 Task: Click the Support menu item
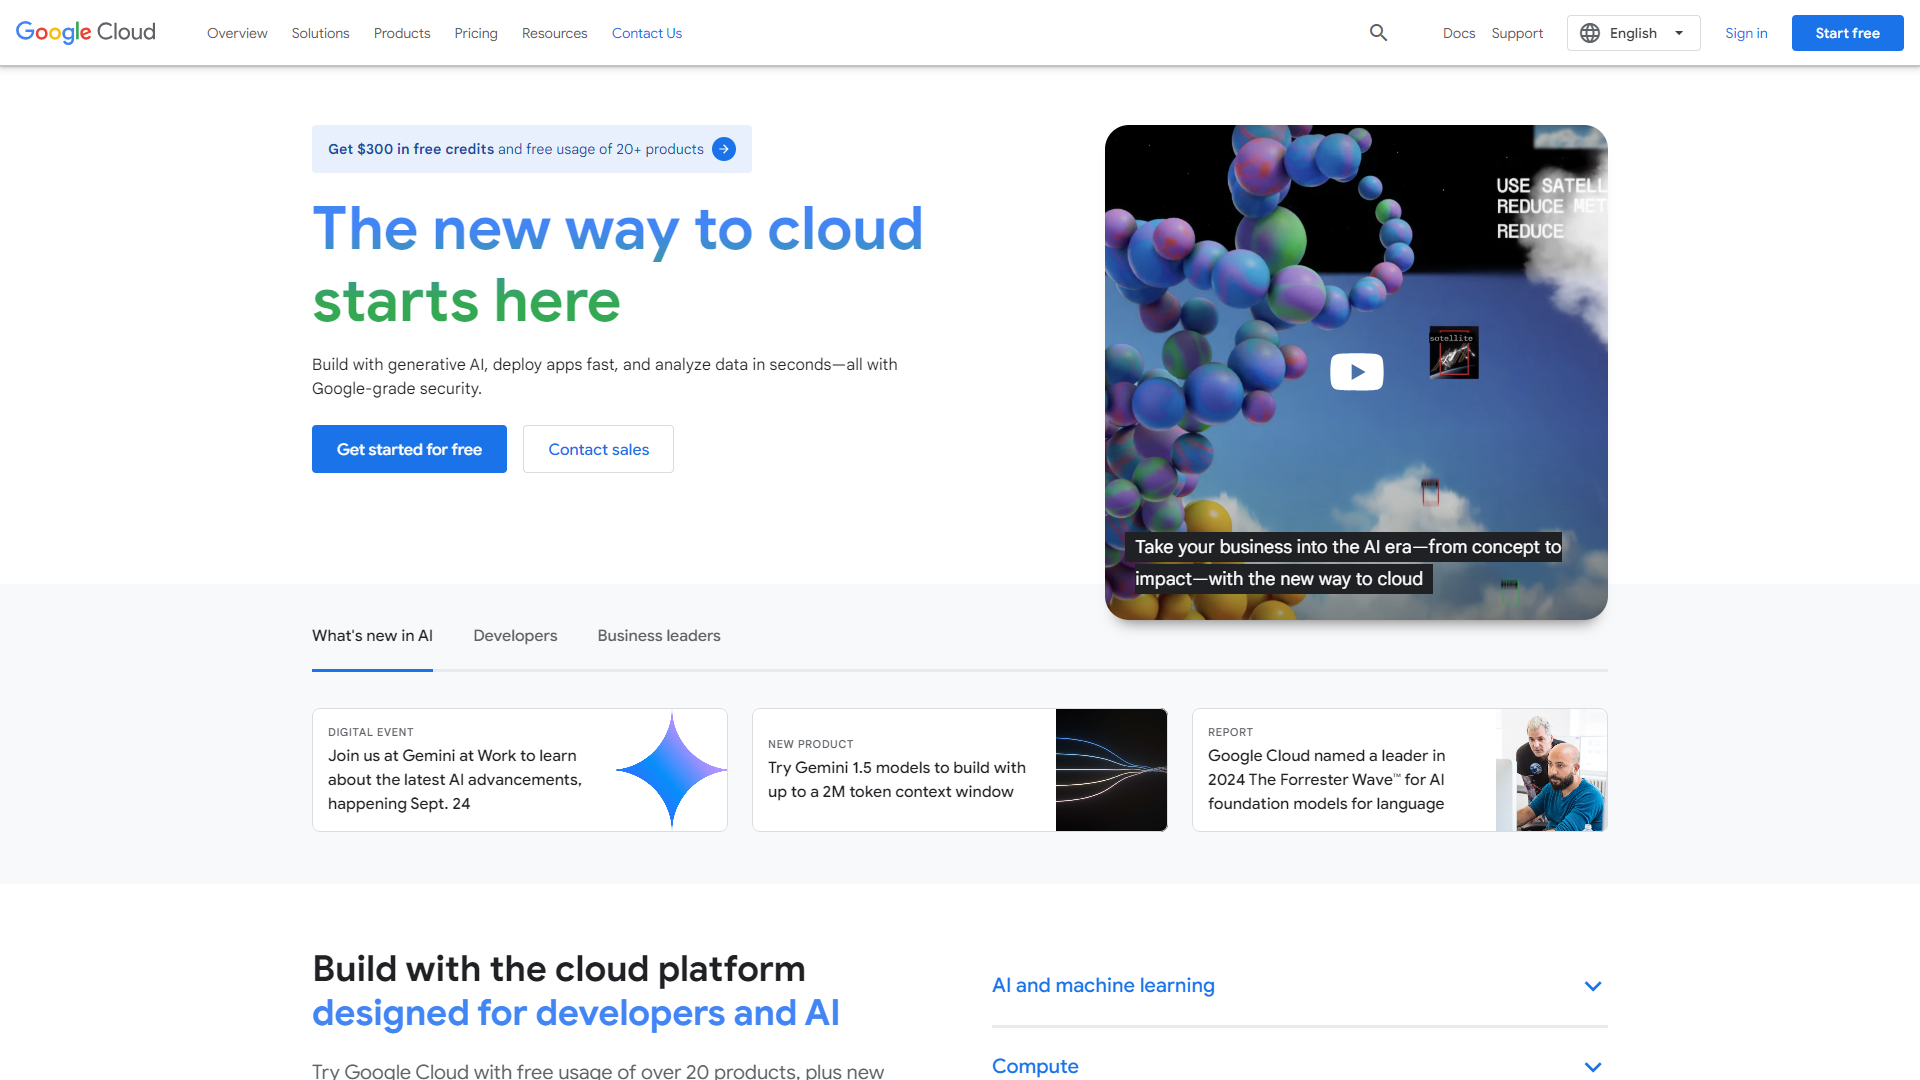(x=1516, y=33)
